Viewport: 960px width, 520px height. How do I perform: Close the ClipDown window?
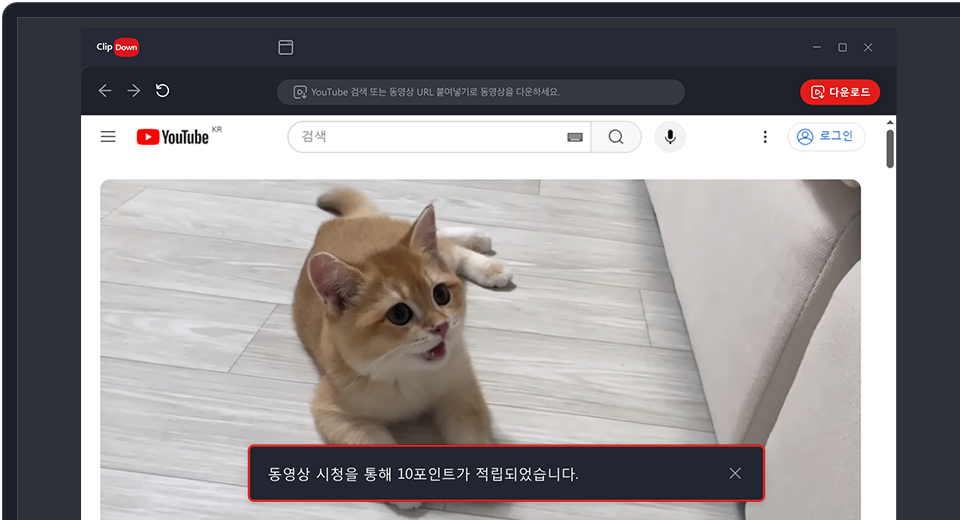click(x=868, y=47)
